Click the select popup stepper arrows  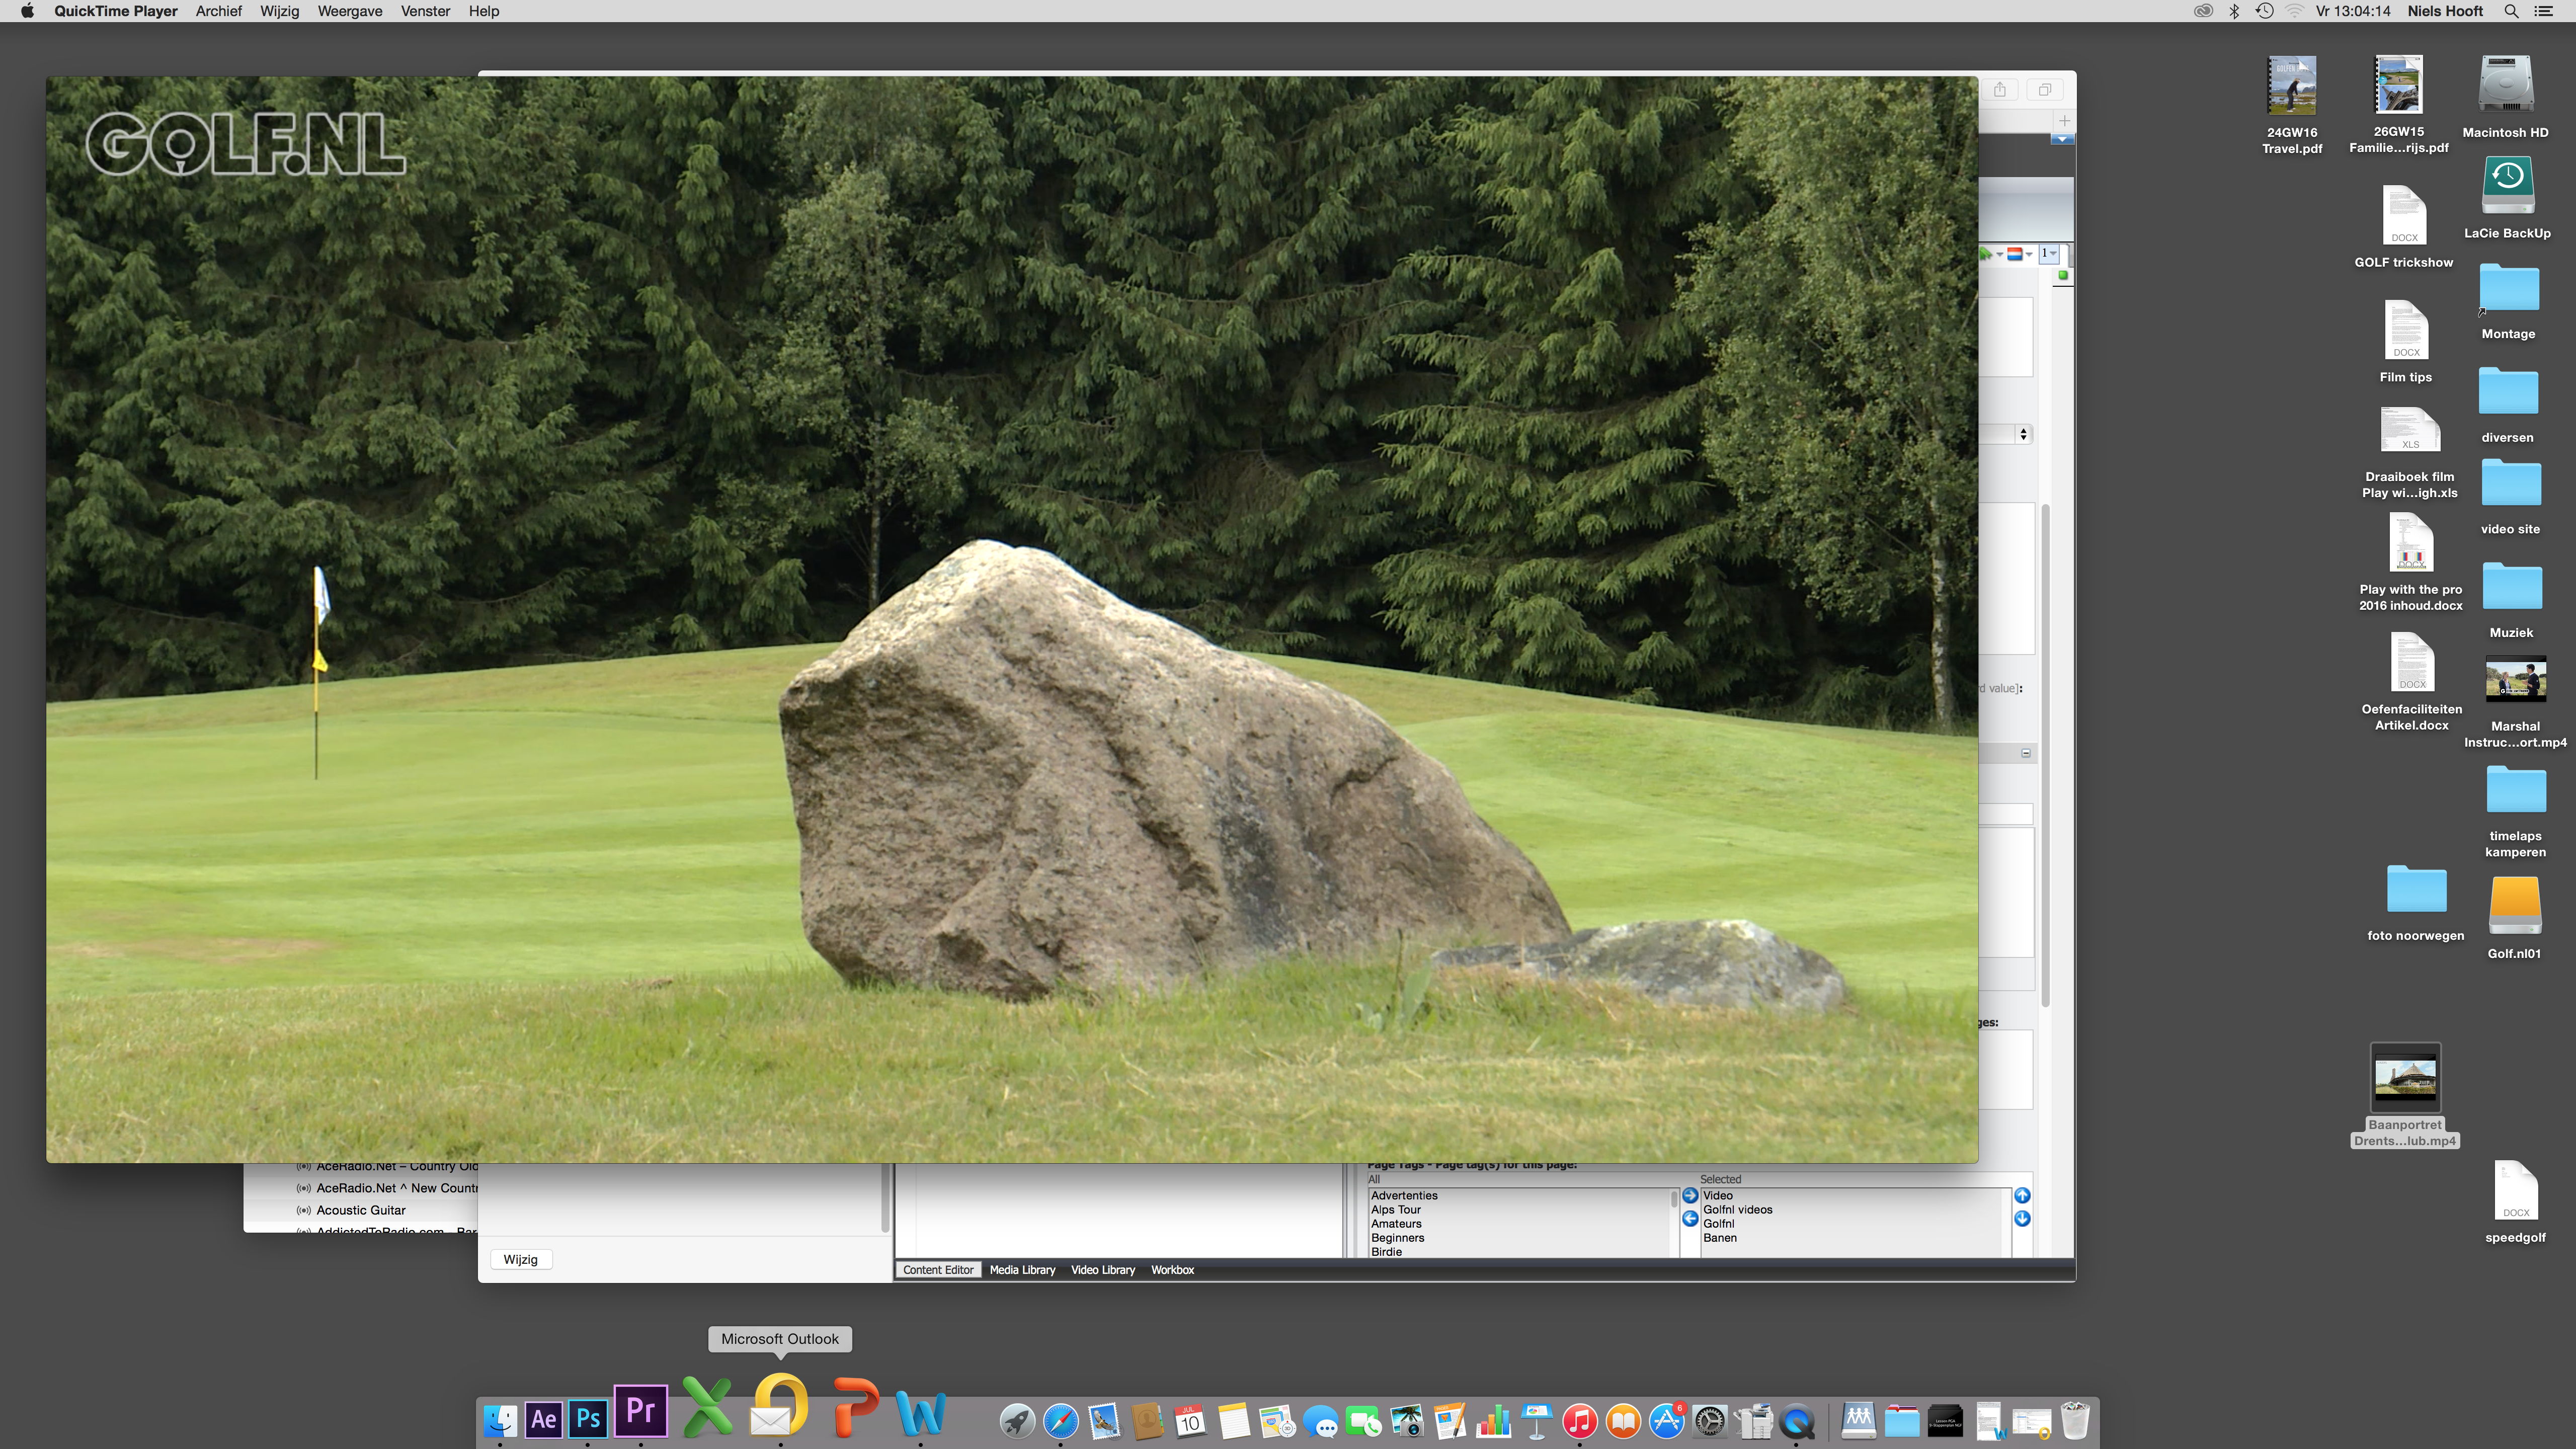2023,434
